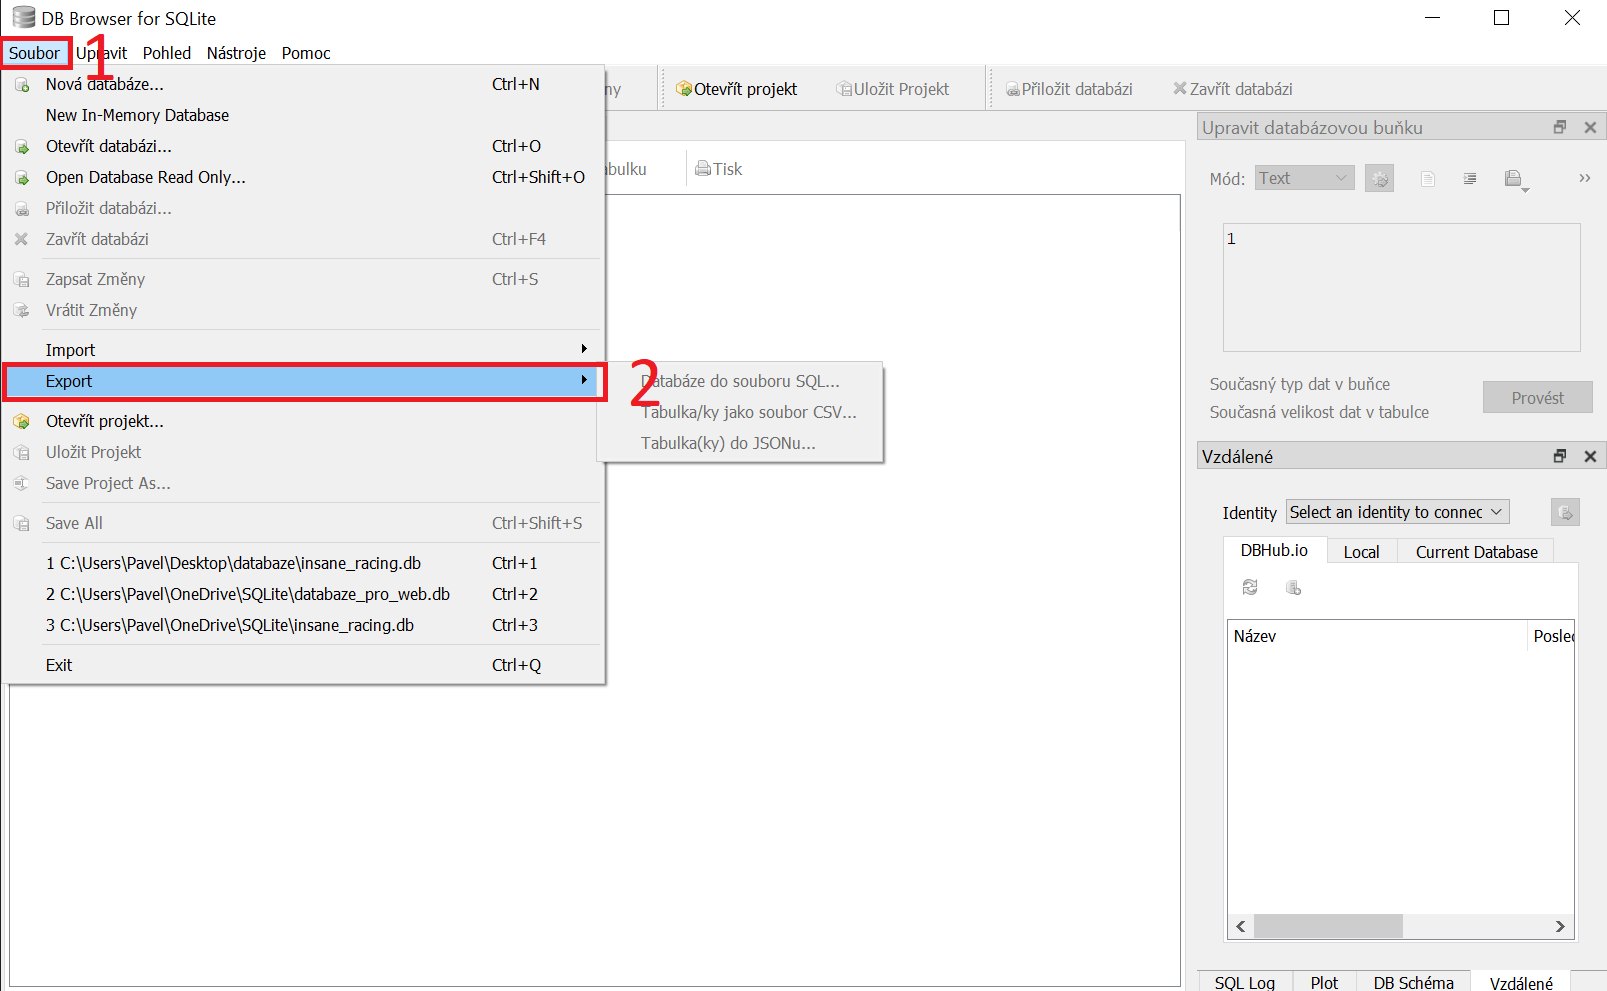Switch to the DBHub.io tab
Image resolution: width=1607 pixels, height=991 pixels.
[x=1274, y=550]
